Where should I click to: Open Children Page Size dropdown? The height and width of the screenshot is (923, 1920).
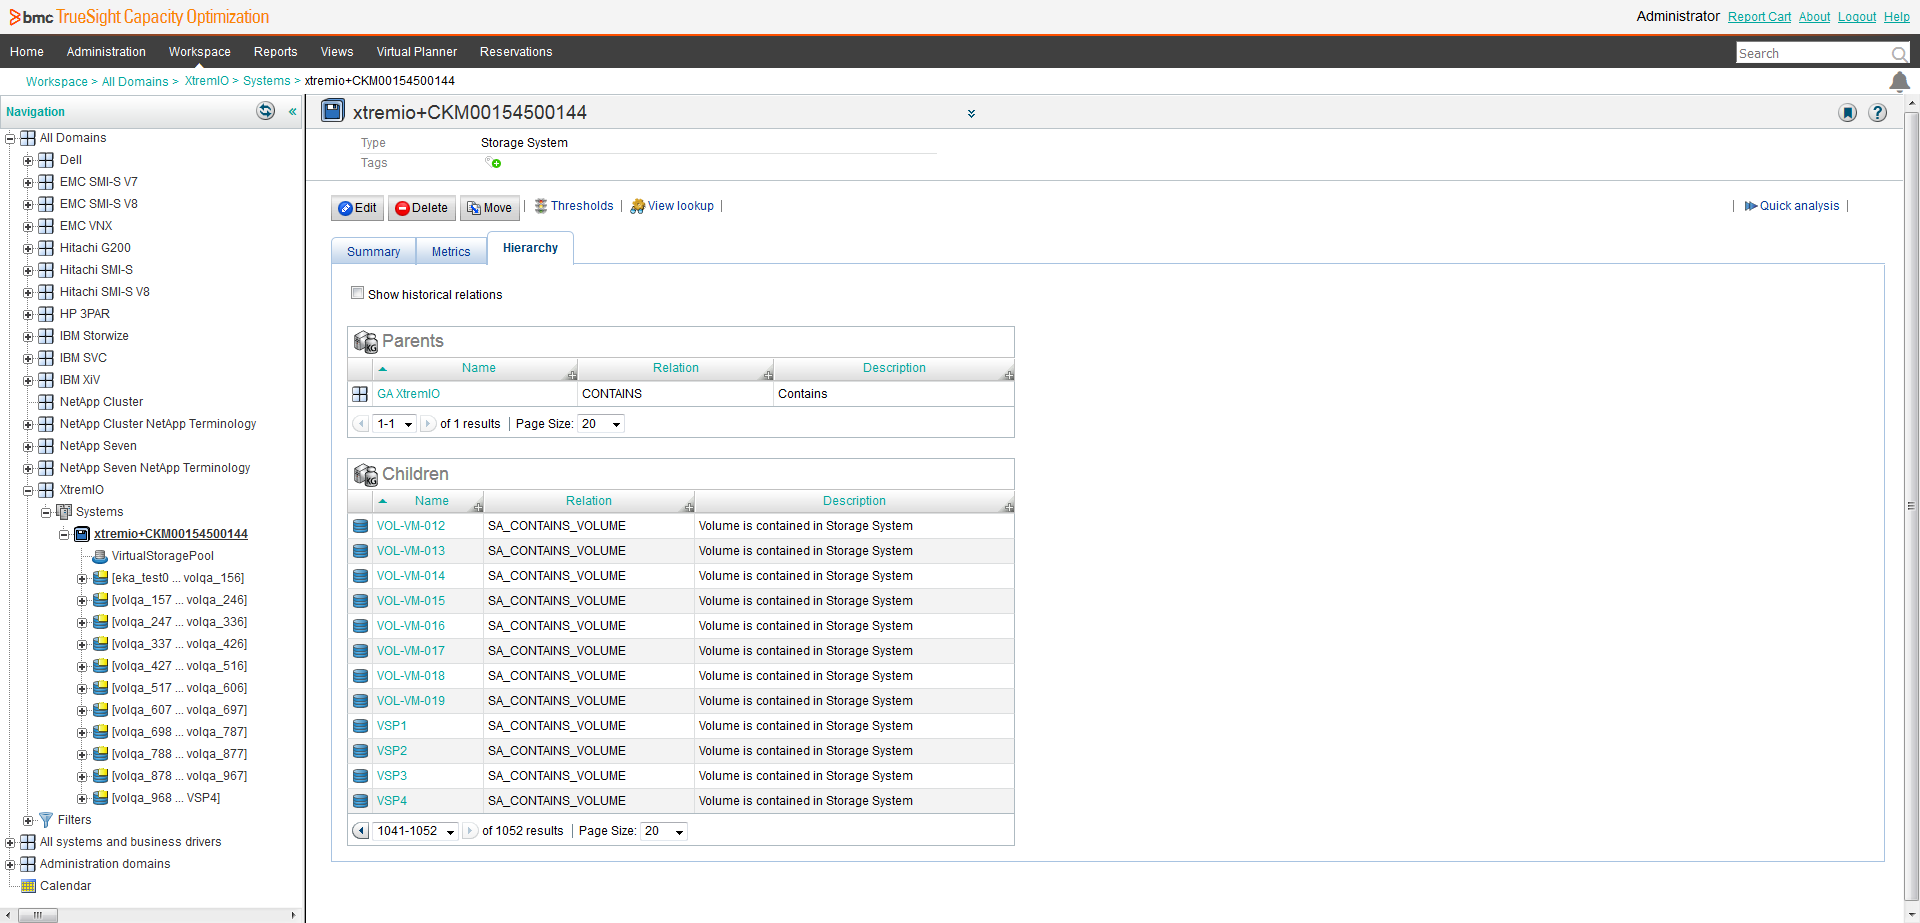pyautogui.click(x=664, y=831)
